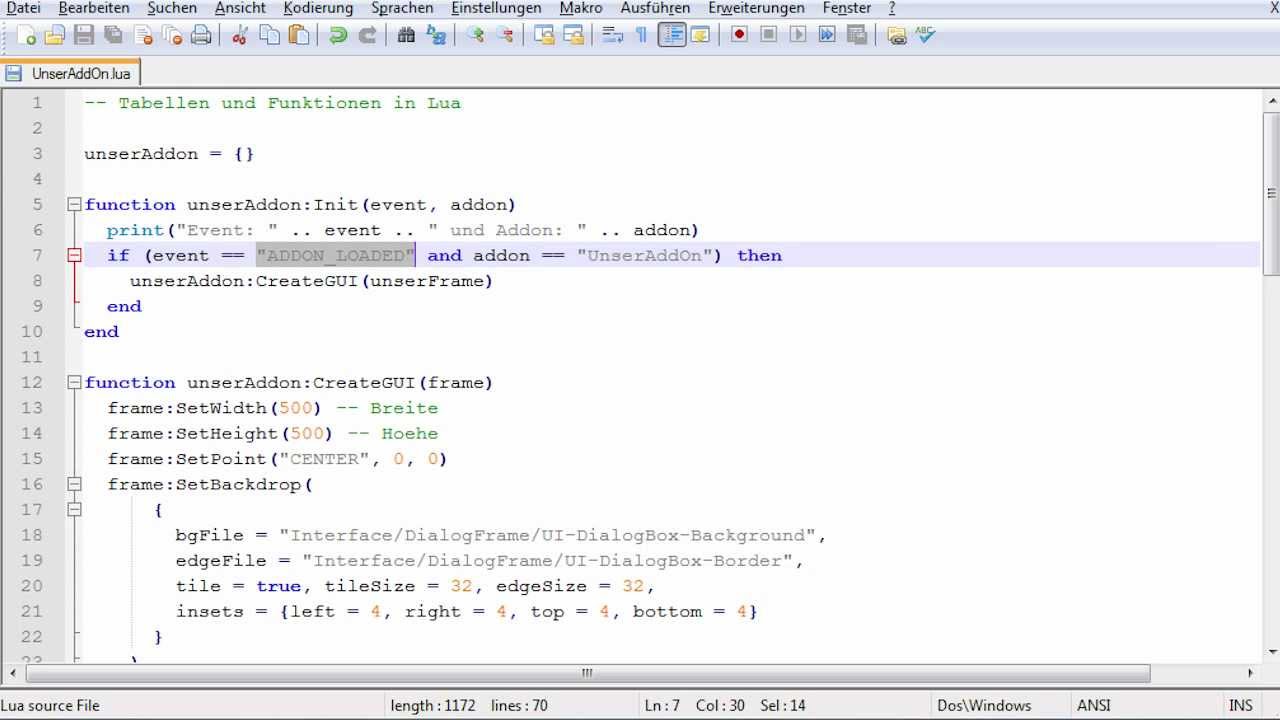
Task: Toggle synchronized vertical scrolling
Action: click(x=544, y=35)
